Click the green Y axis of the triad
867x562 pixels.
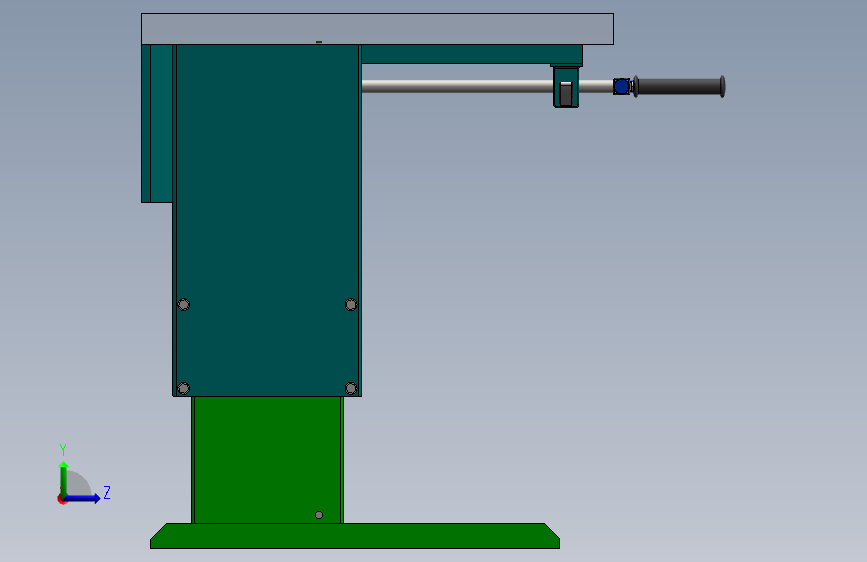[x=64, y=479]
